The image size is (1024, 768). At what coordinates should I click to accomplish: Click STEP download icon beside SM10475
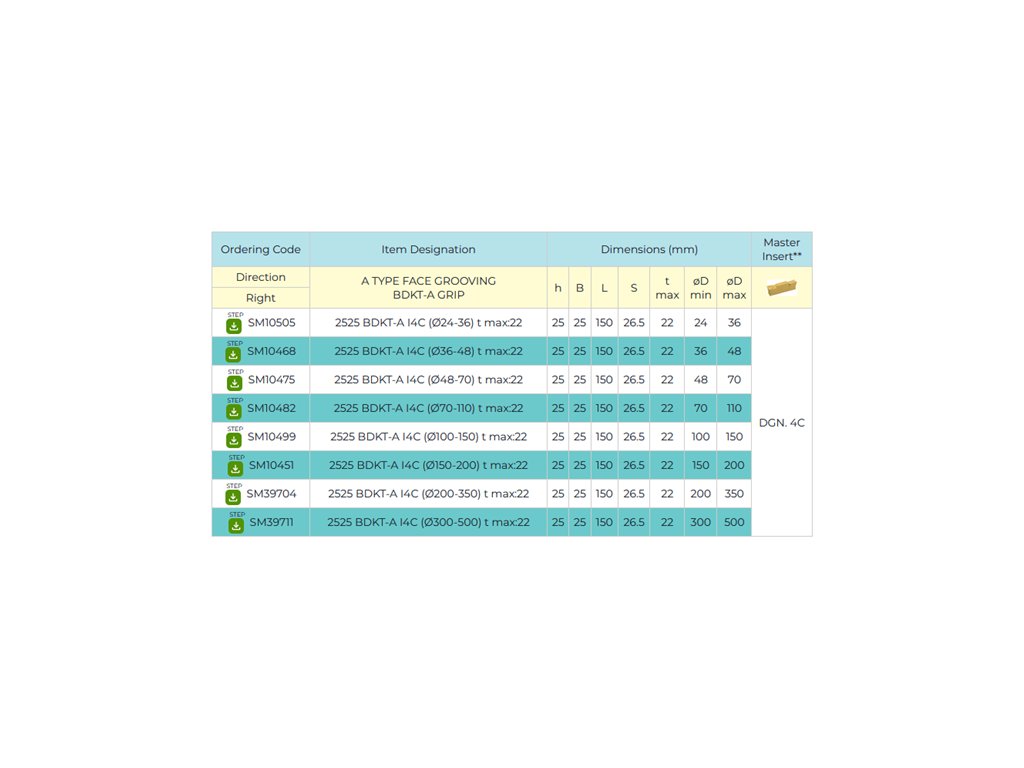point(234,382)
